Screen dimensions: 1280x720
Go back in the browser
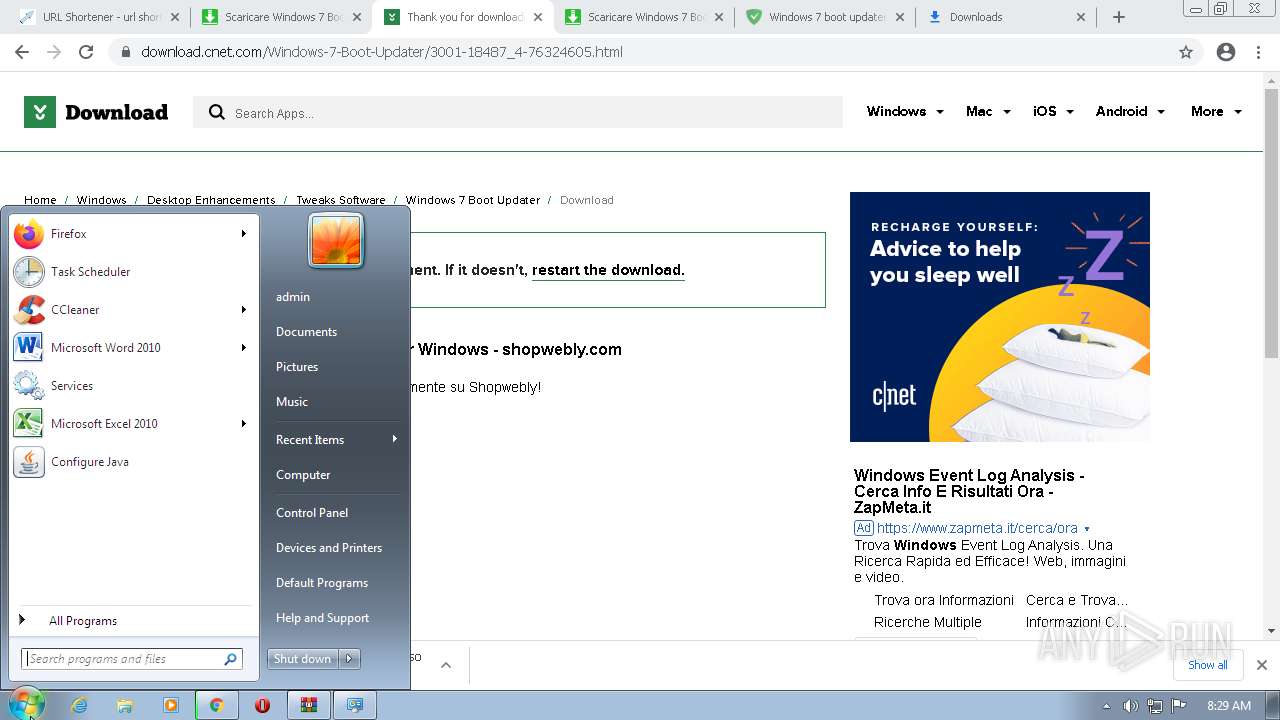pyautogui.click(x=22, y=52)
